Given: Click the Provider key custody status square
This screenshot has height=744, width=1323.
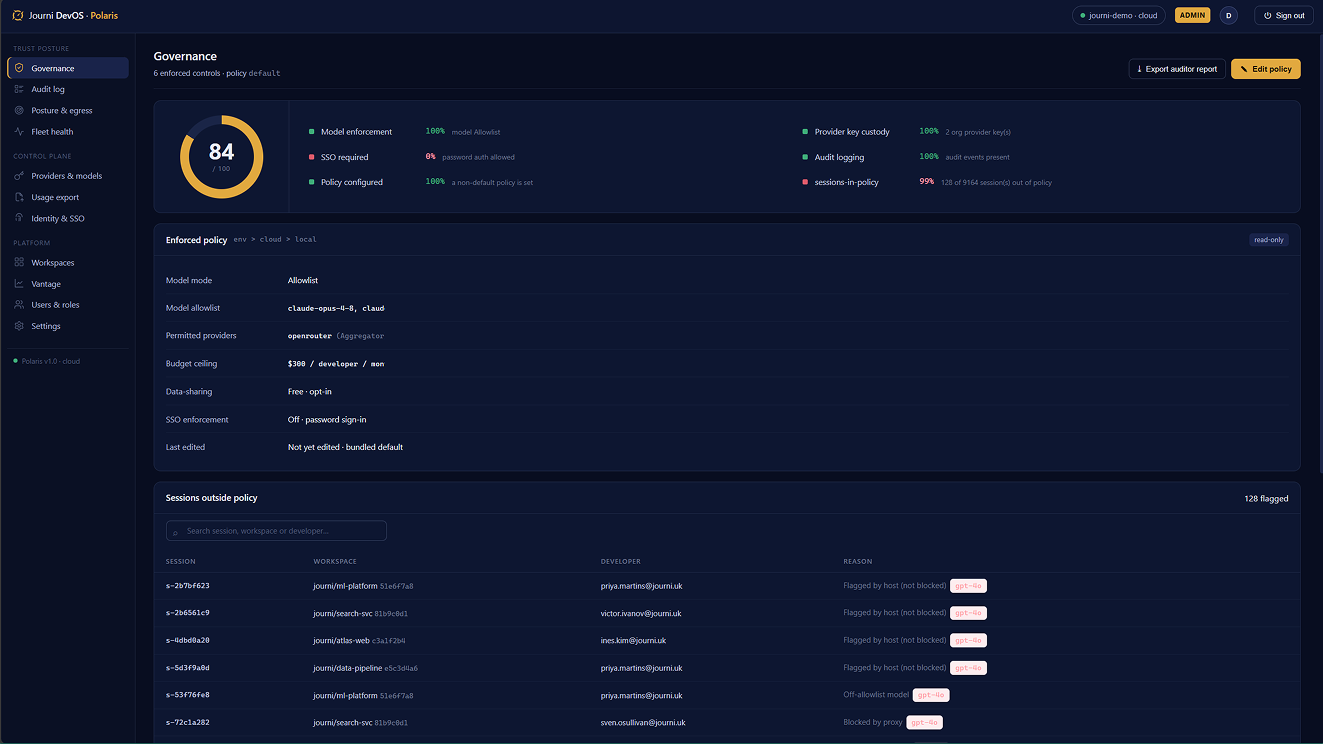Looking at the screenshot, I should (804, 132).
